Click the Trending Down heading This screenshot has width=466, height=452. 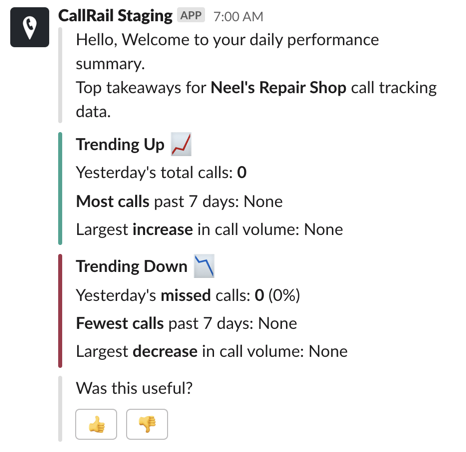pyautogui.click(x=132, y=266)
